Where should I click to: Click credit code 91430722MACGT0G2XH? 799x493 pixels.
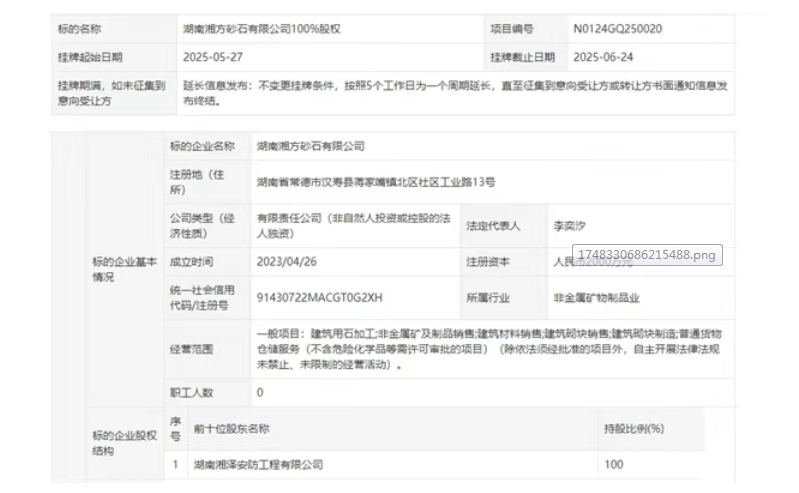[319, 298]
